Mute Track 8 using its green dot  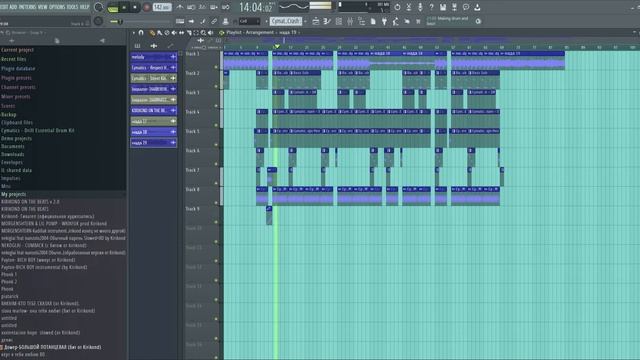(x=216, y=202)
